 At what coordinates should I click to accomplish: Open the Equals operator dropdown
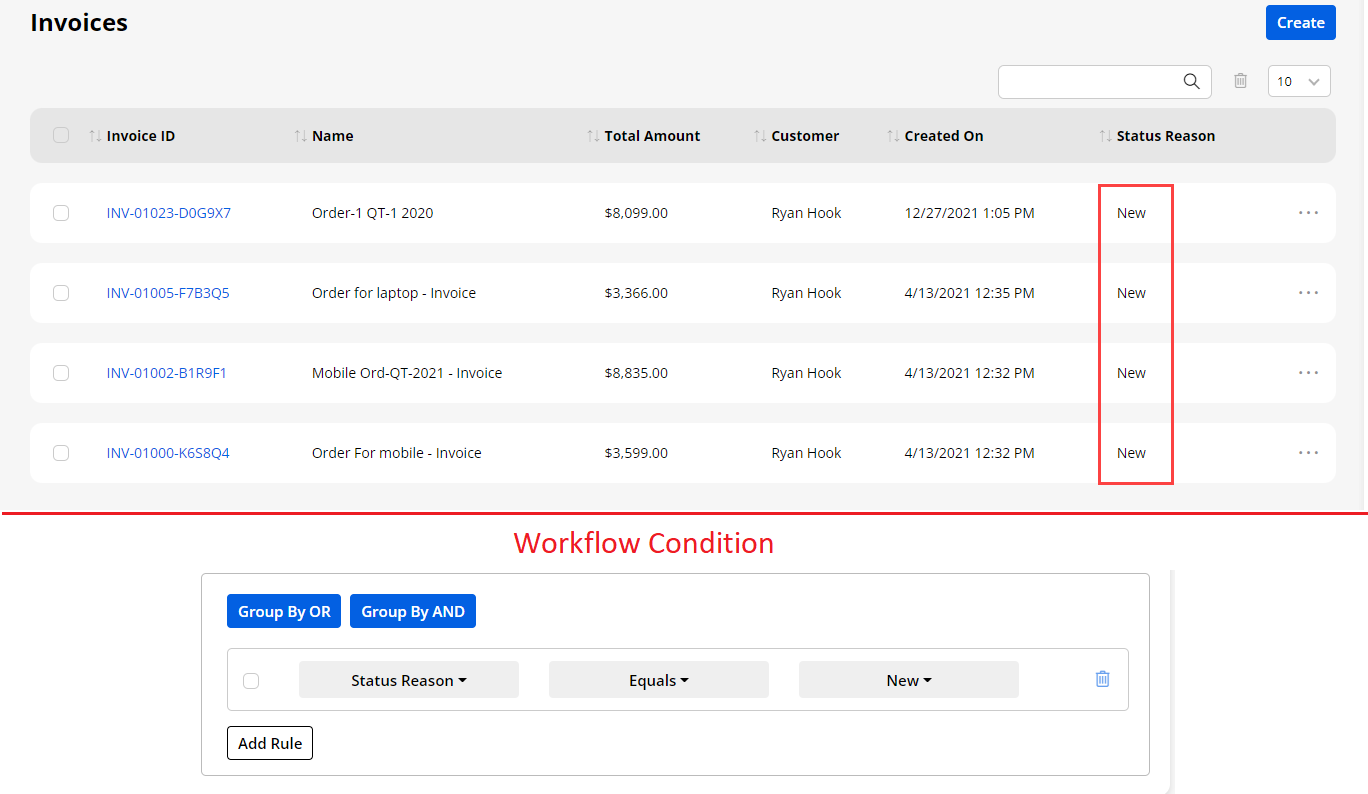(658, 680)
